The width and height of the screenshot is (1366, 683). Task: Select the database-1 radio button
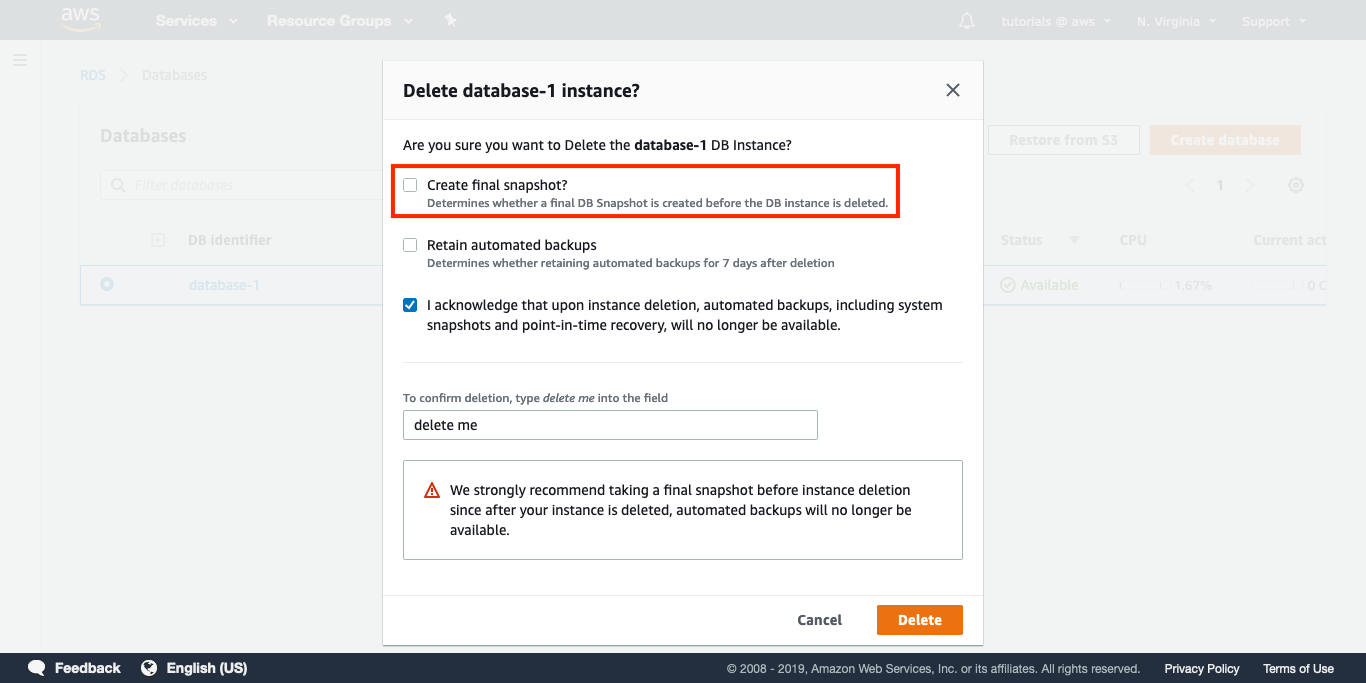click(x=107, y=285)
